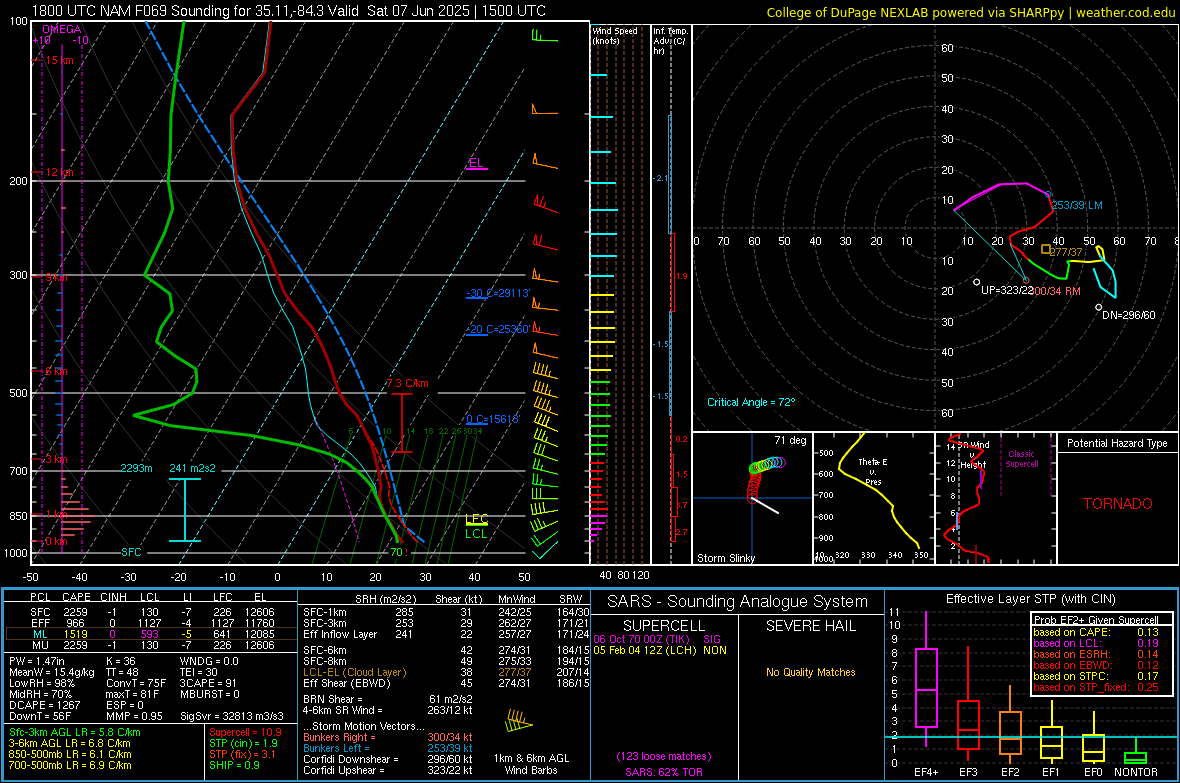This screenshot has height=783, width=1180.
Task: Click the Inf. Temp. Adv. panel header
Action: (671, 41)
